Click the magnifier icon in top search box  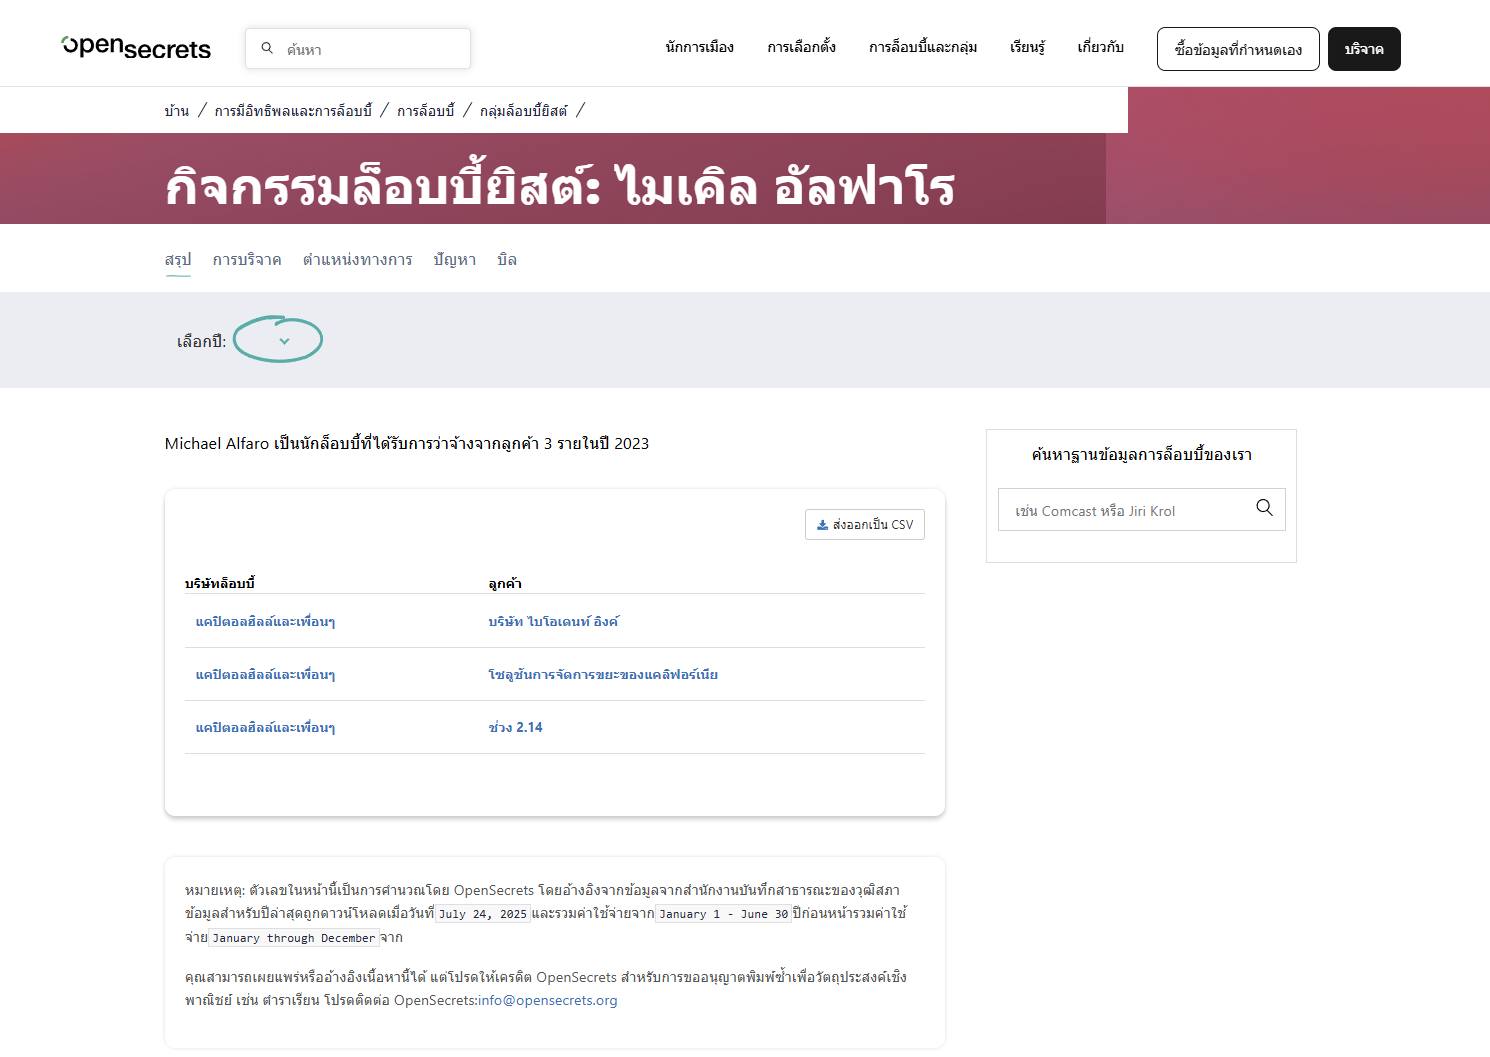click(267, 48)
